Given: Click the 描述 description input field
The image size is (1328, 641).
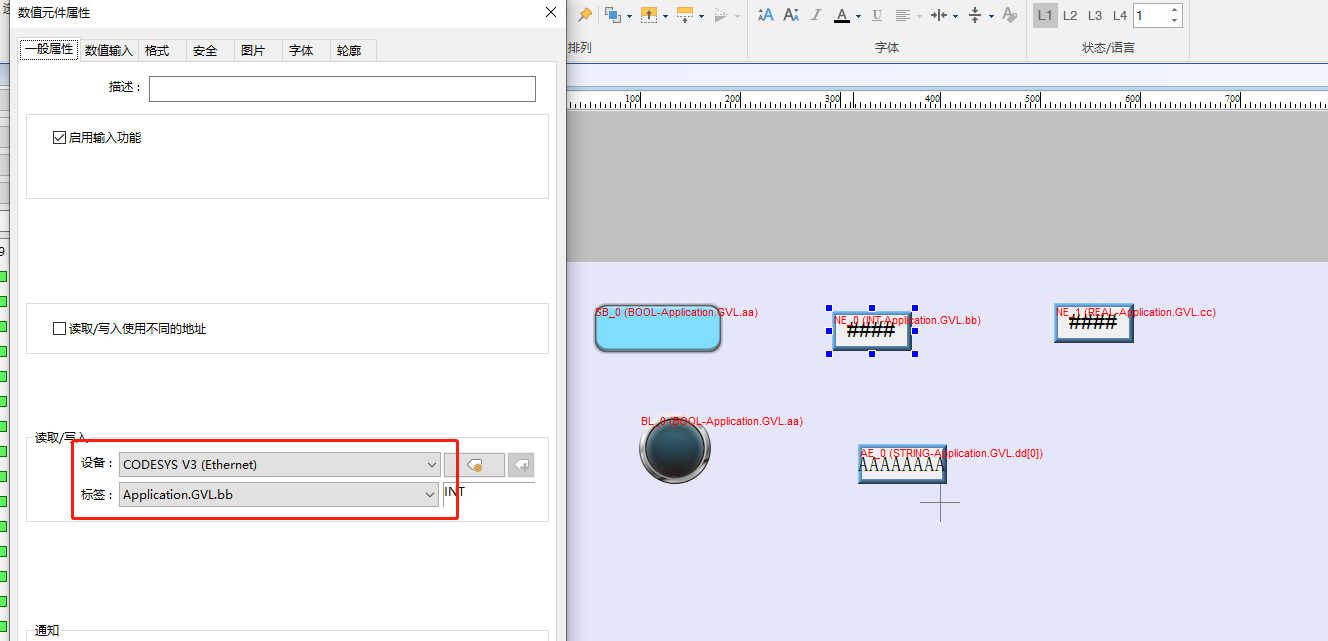Looking at the screenshot, I should [x=342, y=89].
